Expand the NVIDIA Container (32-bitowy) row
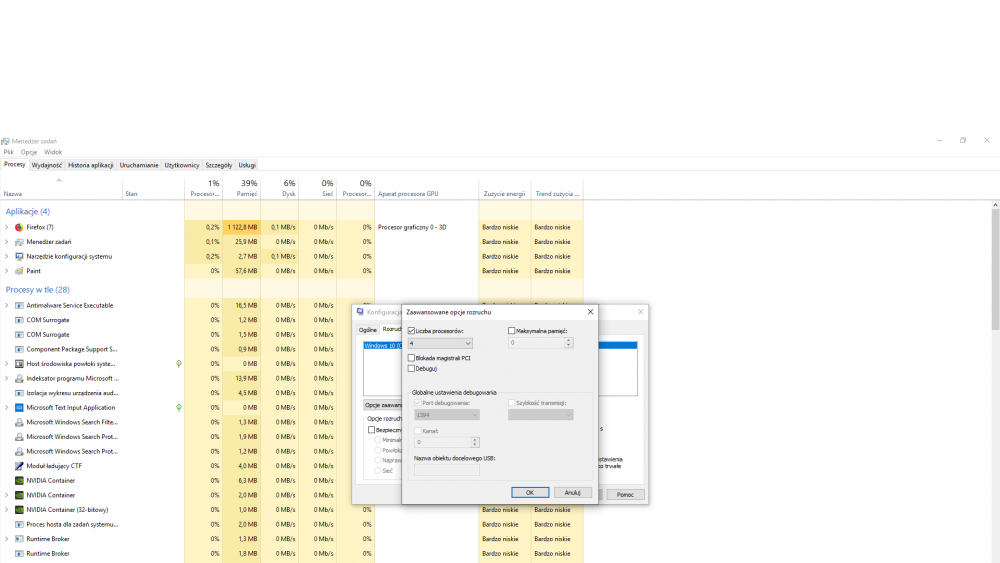1000x563 pixels. click(7, 509)
